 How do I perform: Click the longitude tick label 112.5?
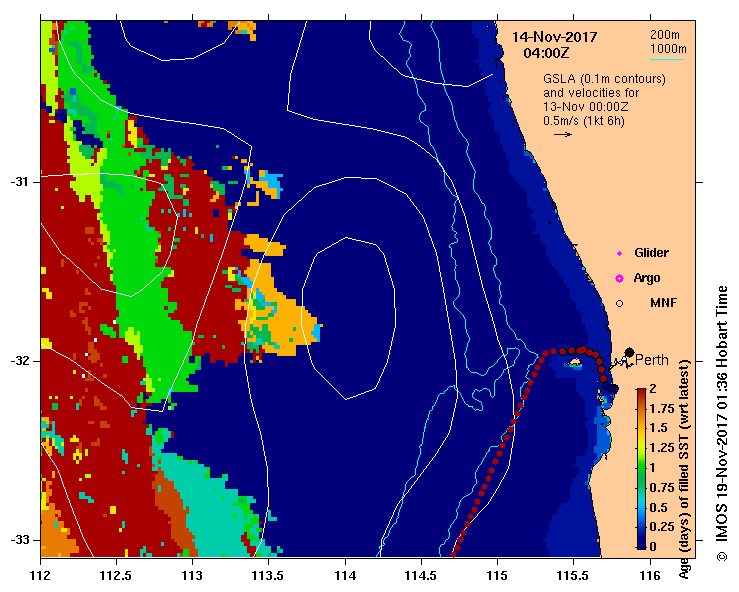point(116,576)
